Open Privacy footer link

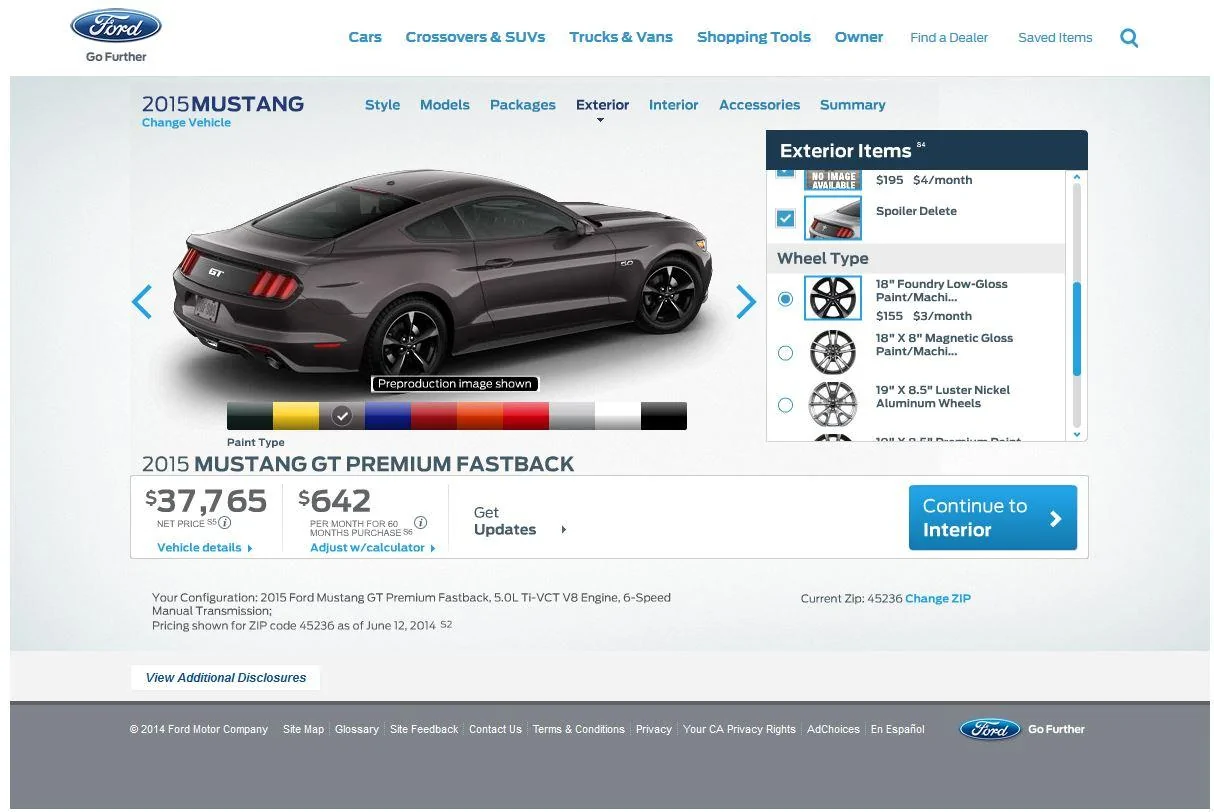coord(654,730)
